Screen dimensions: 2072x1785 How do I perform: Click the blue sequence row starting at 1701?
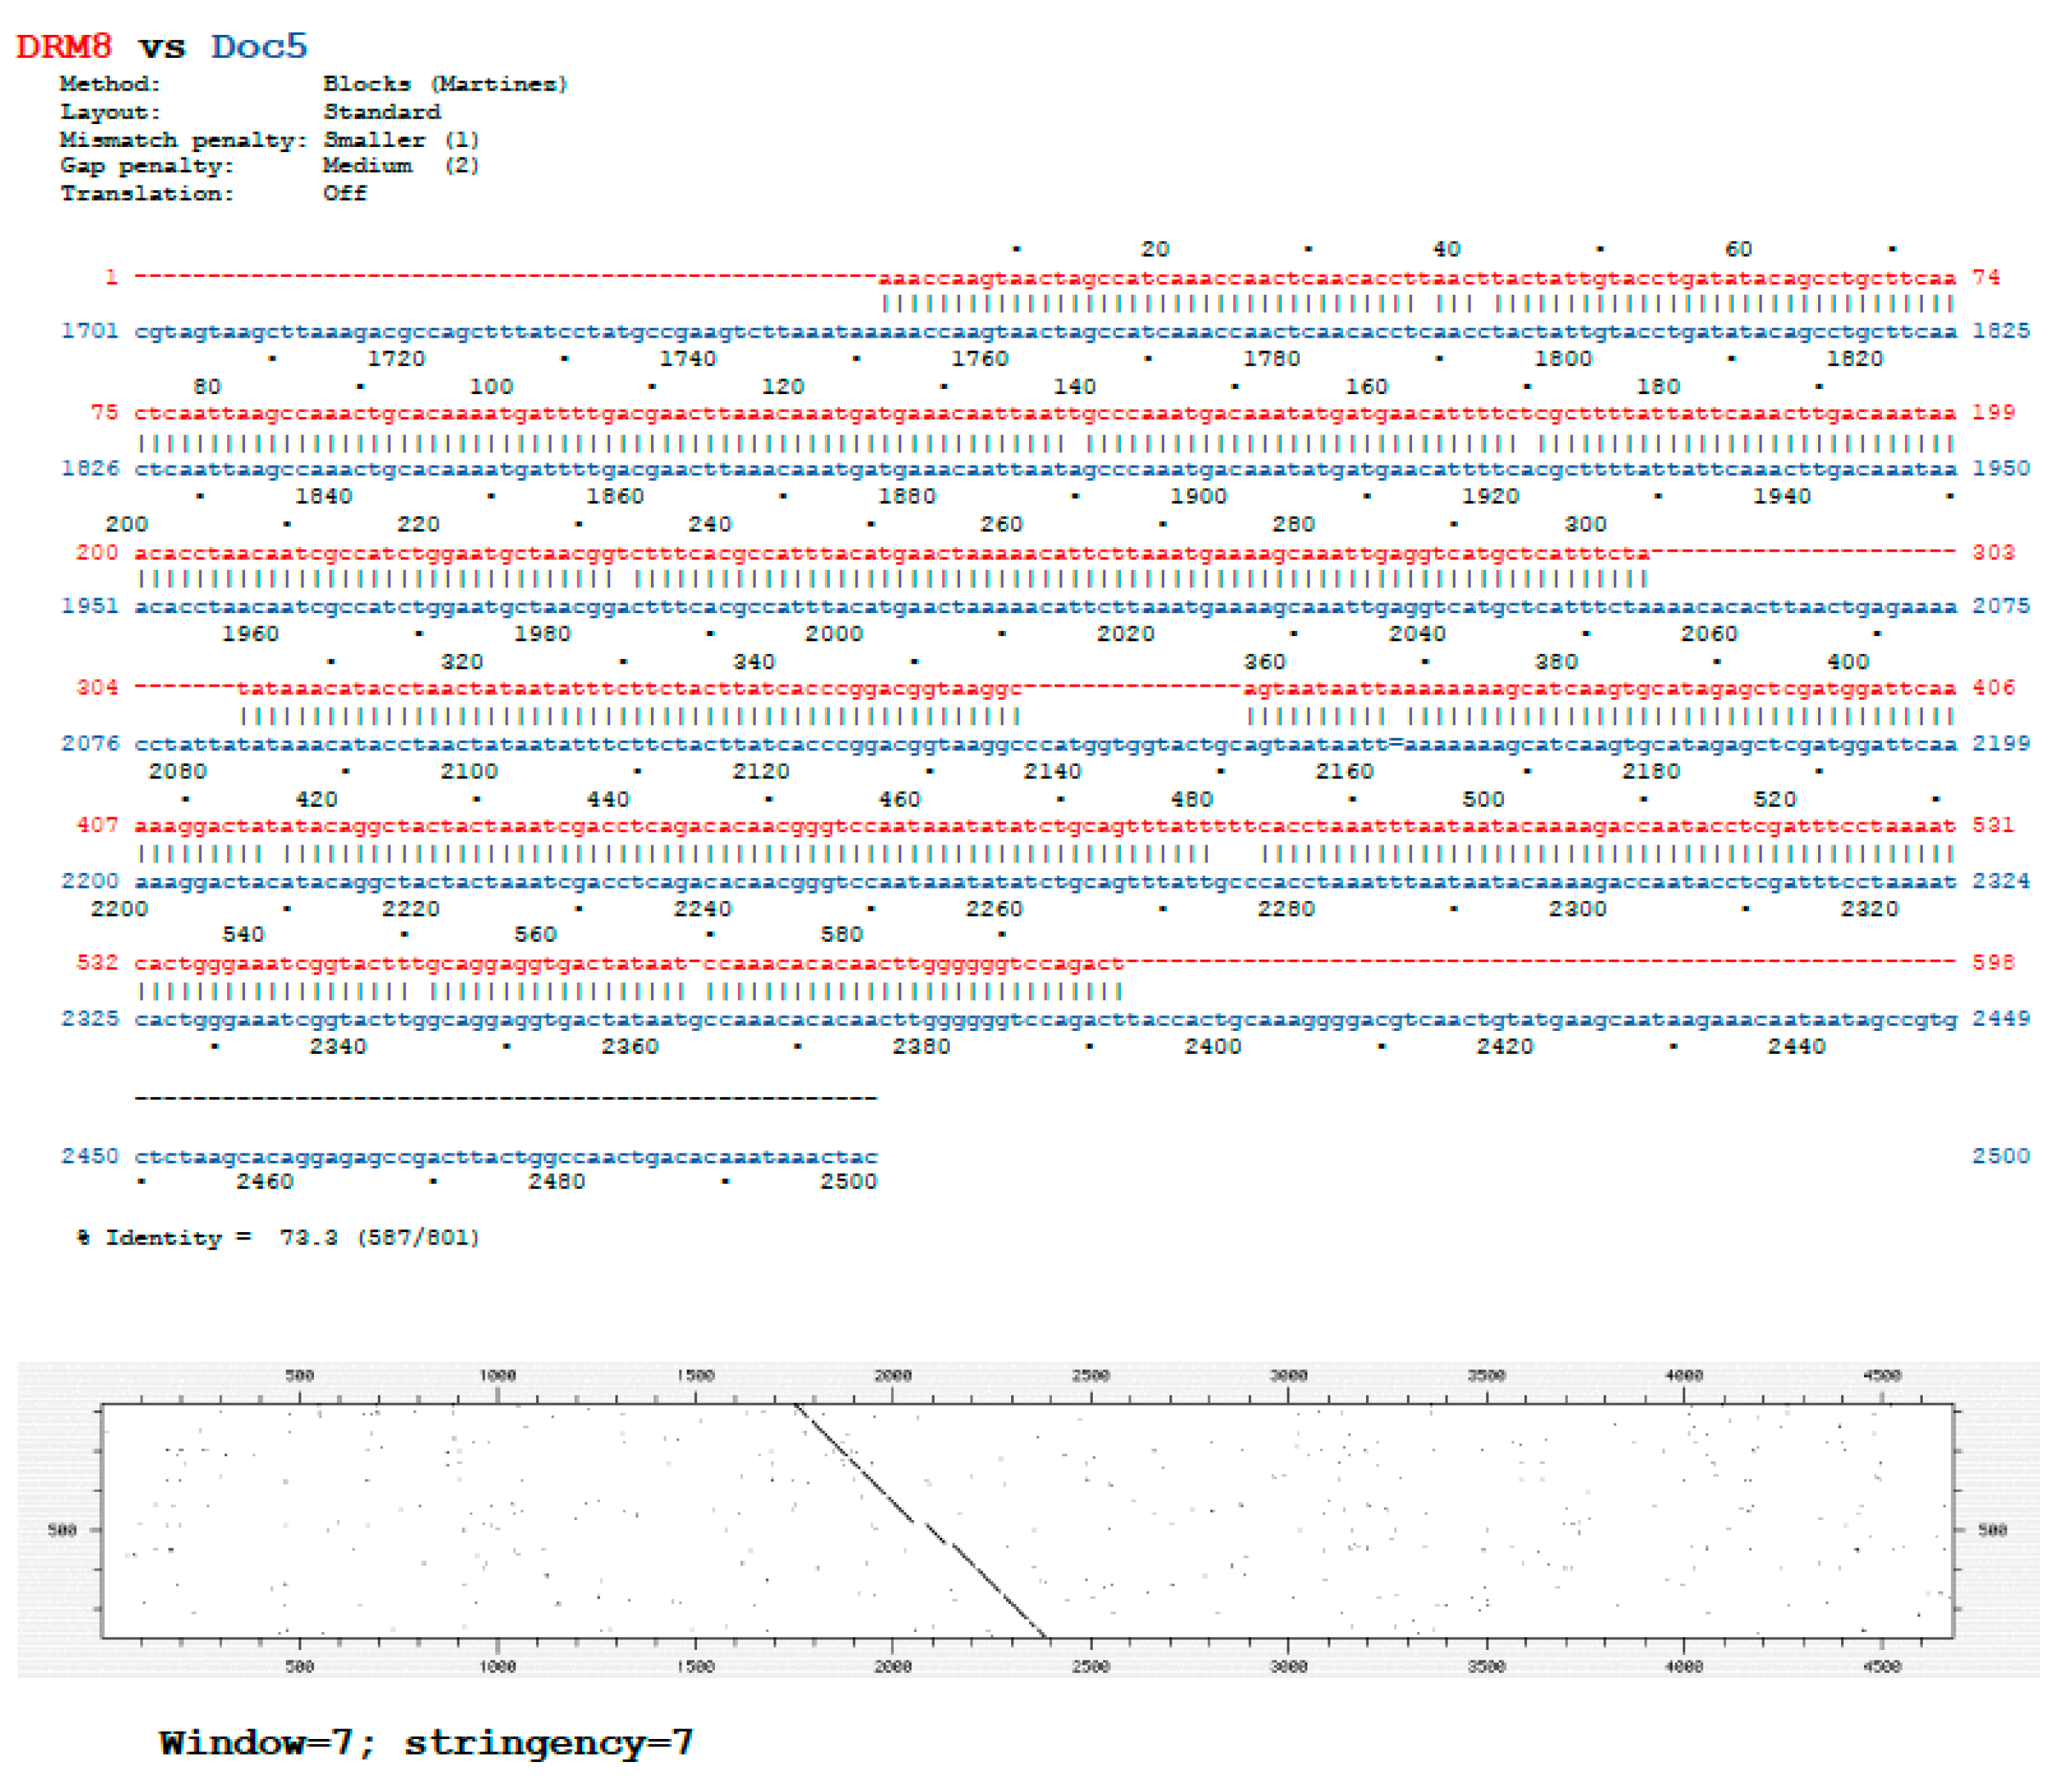1045,332
